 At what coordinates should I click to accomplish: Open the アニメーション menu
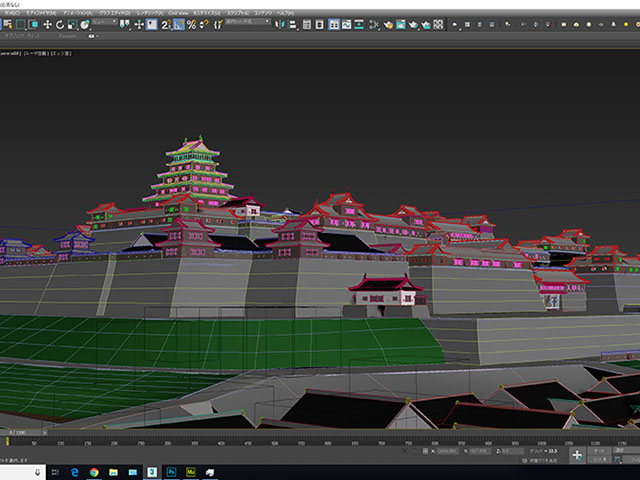pos(77,13)
